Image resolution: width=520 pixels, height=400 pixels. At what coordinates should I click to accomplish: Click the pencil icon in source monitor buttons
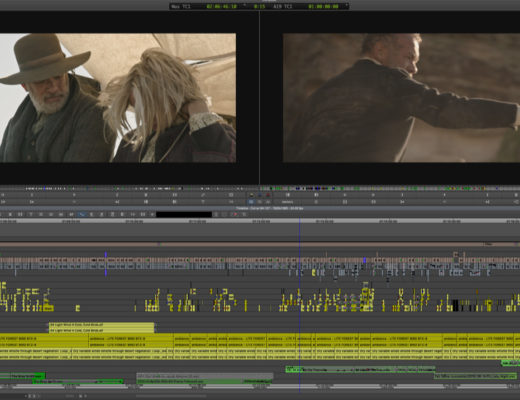[x=203, y=195]
